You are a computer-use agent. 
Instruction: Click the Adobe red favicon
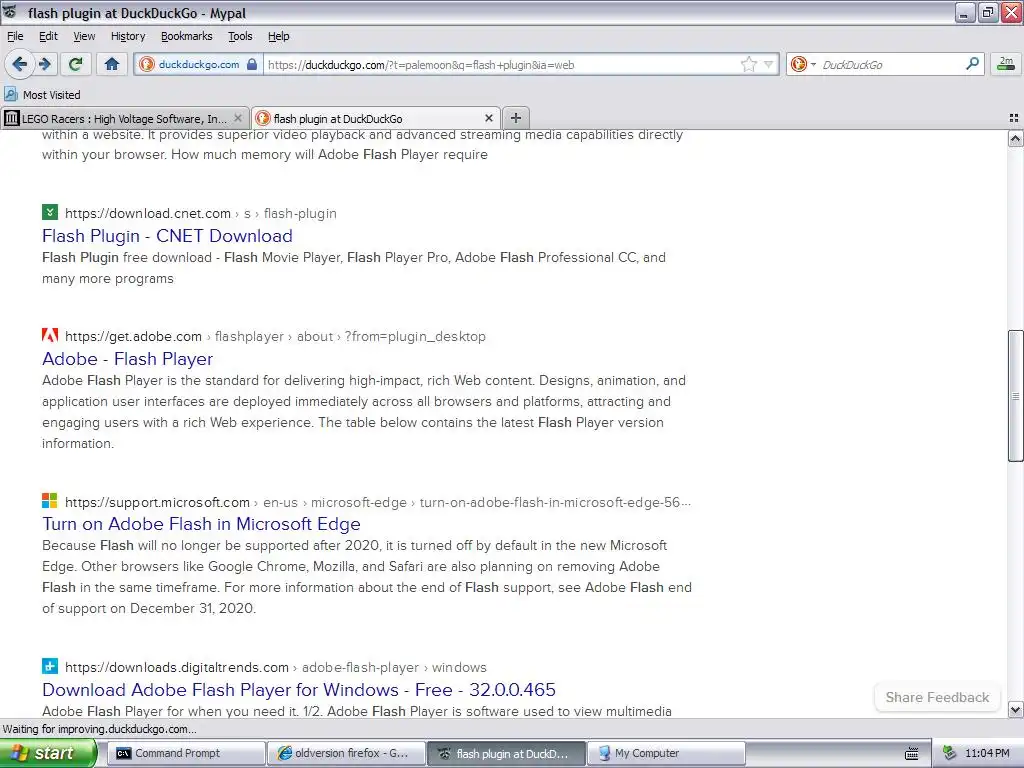[x=50, y=335]
